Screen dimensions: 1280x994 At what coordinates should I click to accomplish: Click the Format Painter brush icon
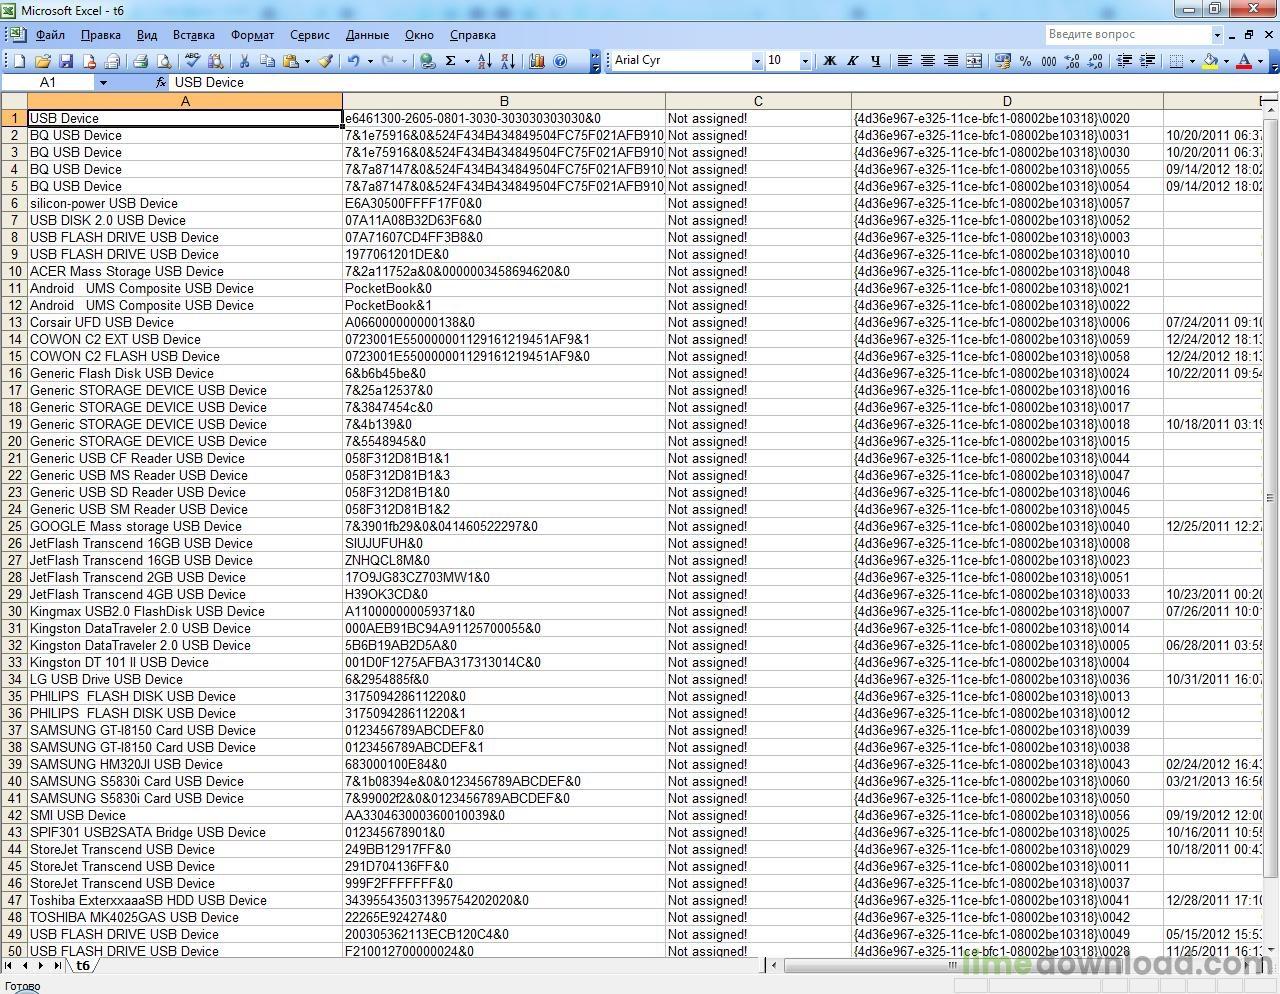326,61
